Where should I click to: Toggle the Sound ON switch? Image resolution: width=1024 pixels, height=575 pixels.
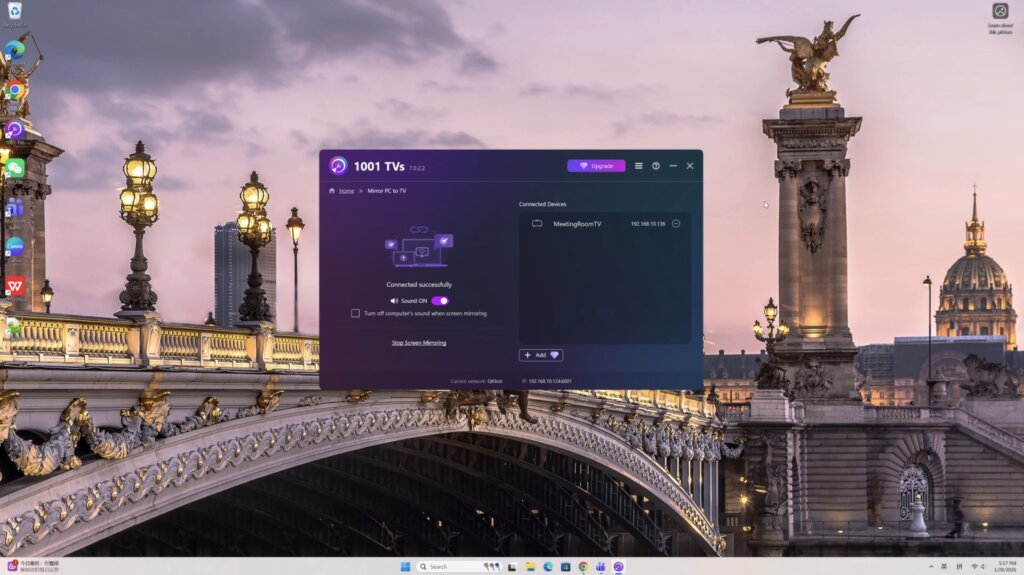tap(440, 300)
